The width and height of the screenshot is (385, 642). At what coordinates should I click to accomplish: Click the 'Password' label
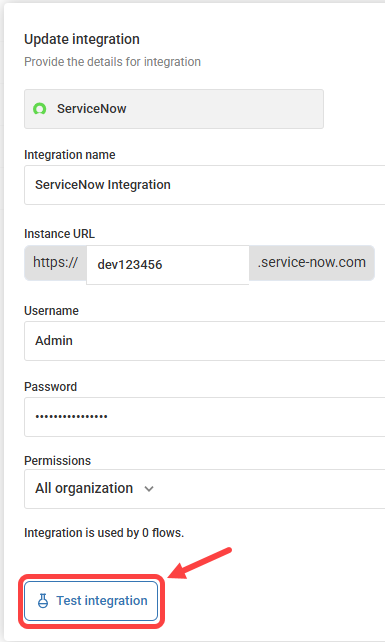tap(50, 387)
